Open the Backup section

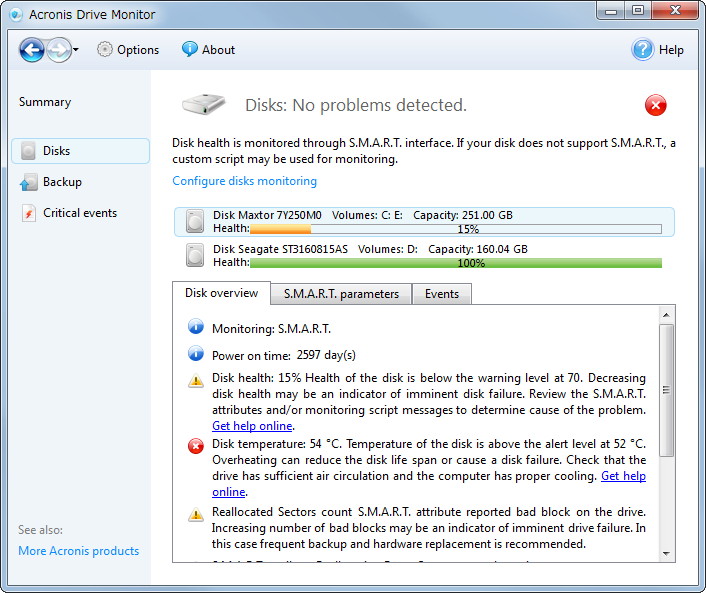63,182
